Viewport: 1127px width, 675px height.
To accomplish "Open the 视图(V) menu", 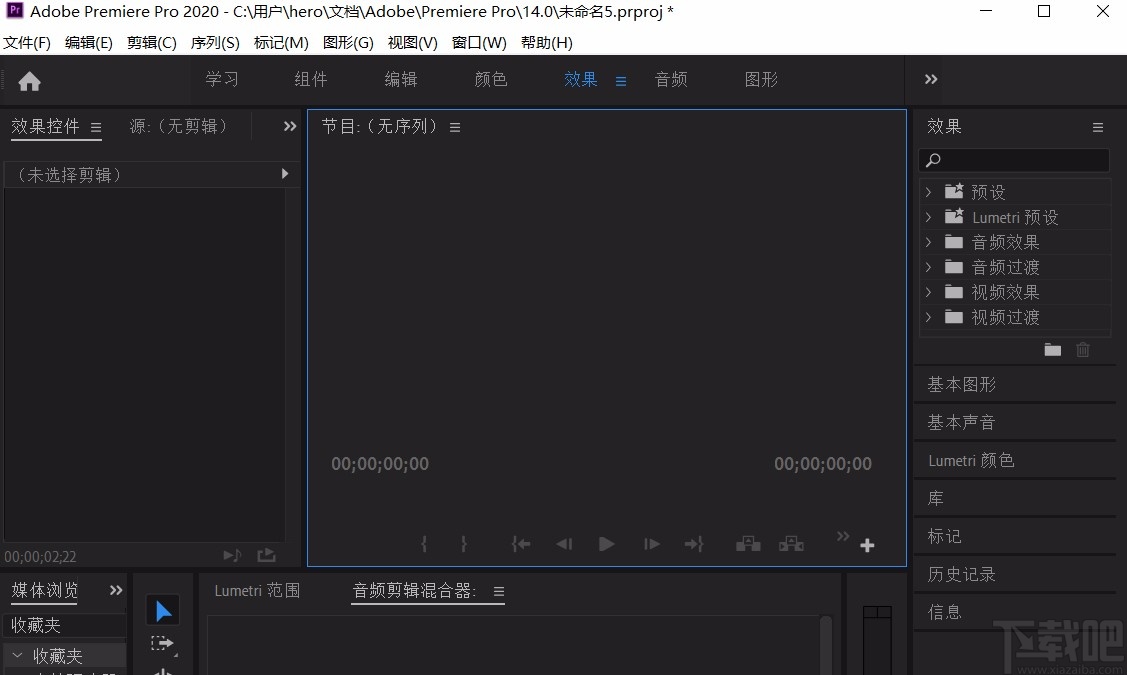I will point(413,42).
